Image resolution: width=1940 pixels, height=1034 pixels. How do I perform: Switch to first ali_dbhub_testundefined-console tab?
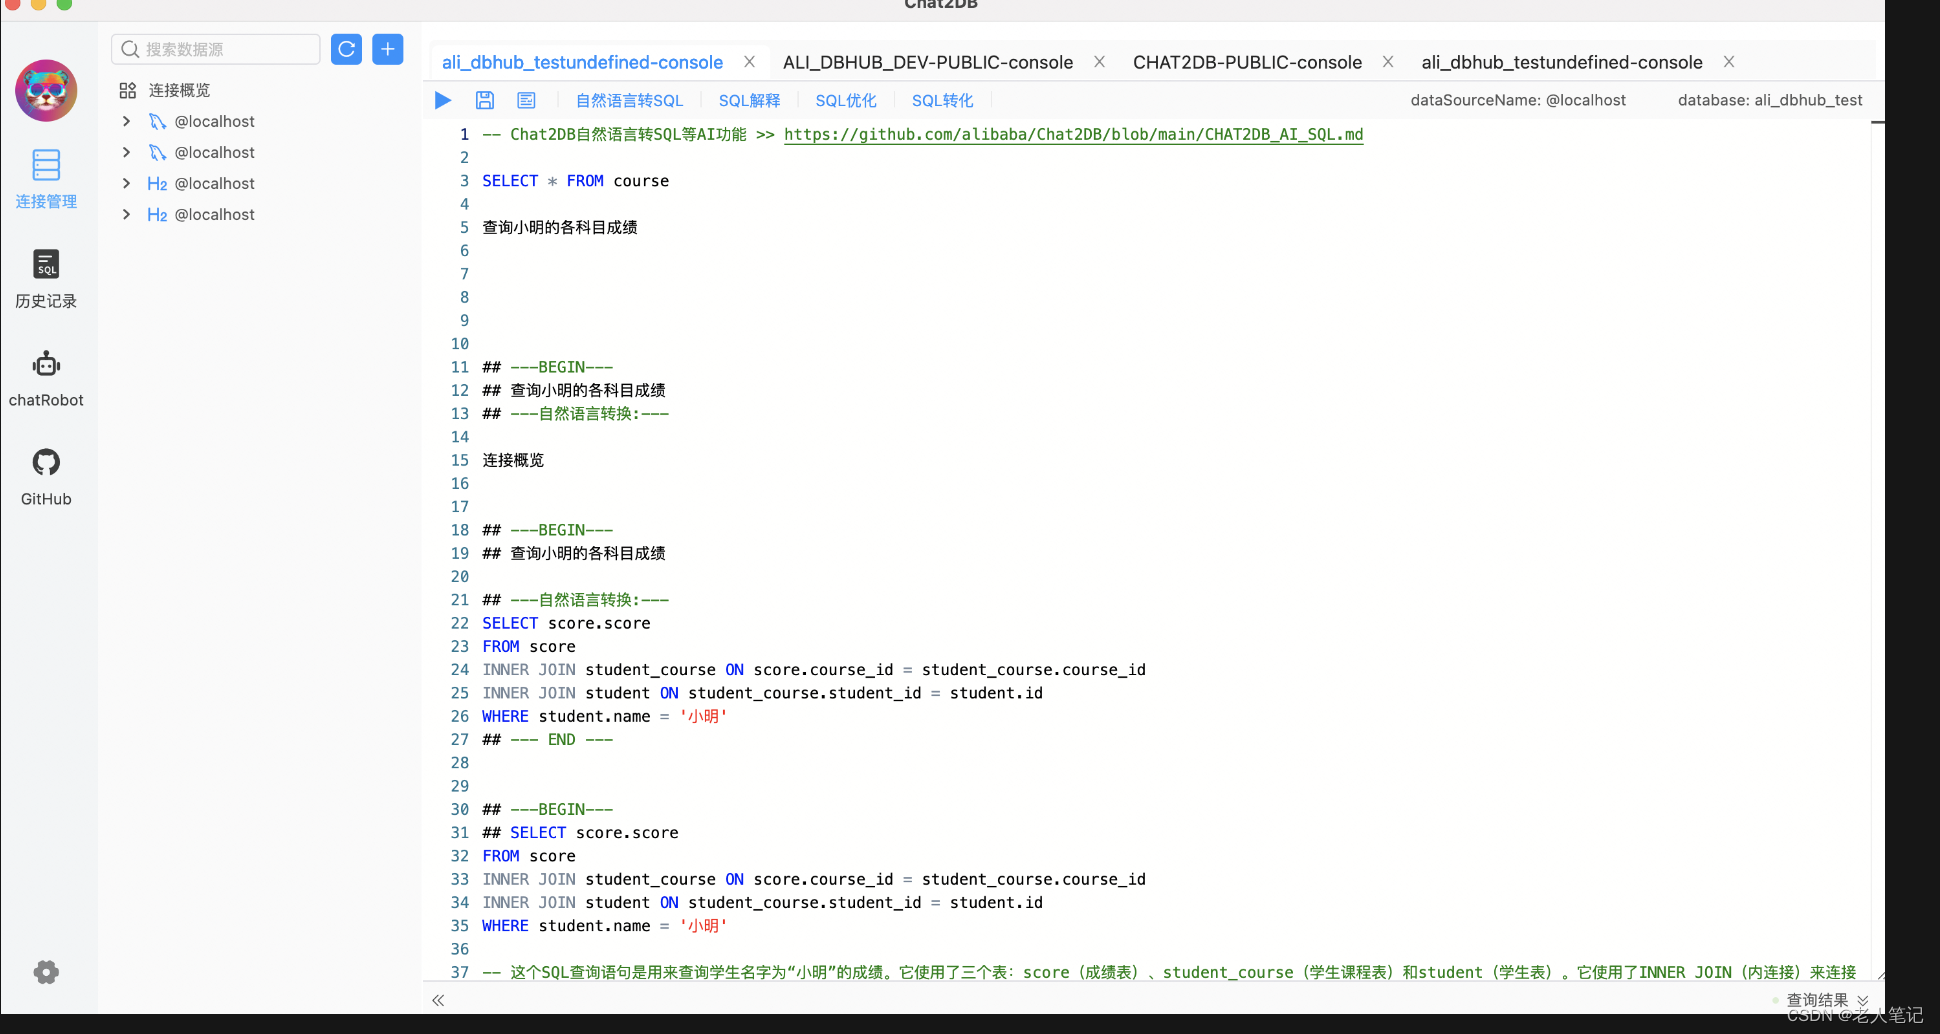tap(582, 62)
